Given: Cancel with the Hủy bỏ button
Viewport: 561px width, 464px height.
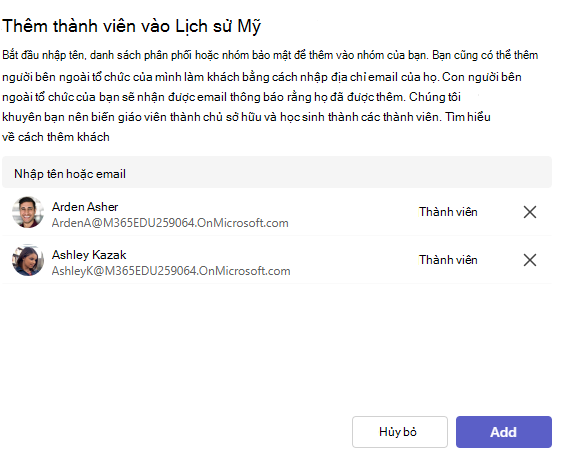Looking at the screenshot, I should [400, 432].
